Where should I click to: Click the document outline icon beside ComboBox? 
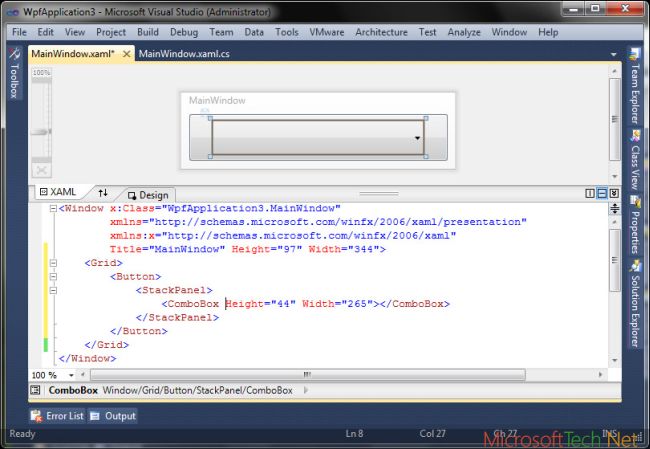click(x=35, y=390)
